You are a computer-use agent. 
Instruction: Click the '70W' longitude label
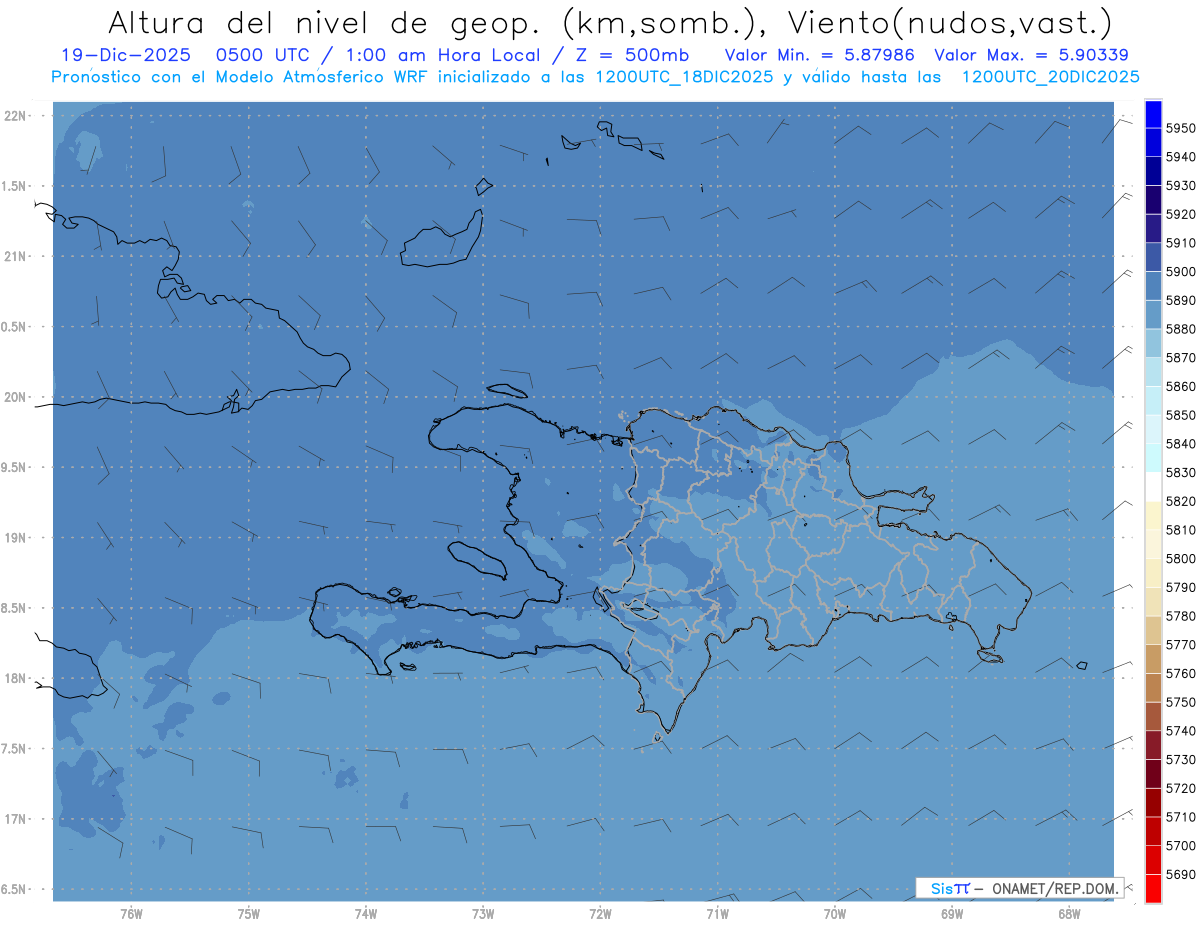pos(835,913)
